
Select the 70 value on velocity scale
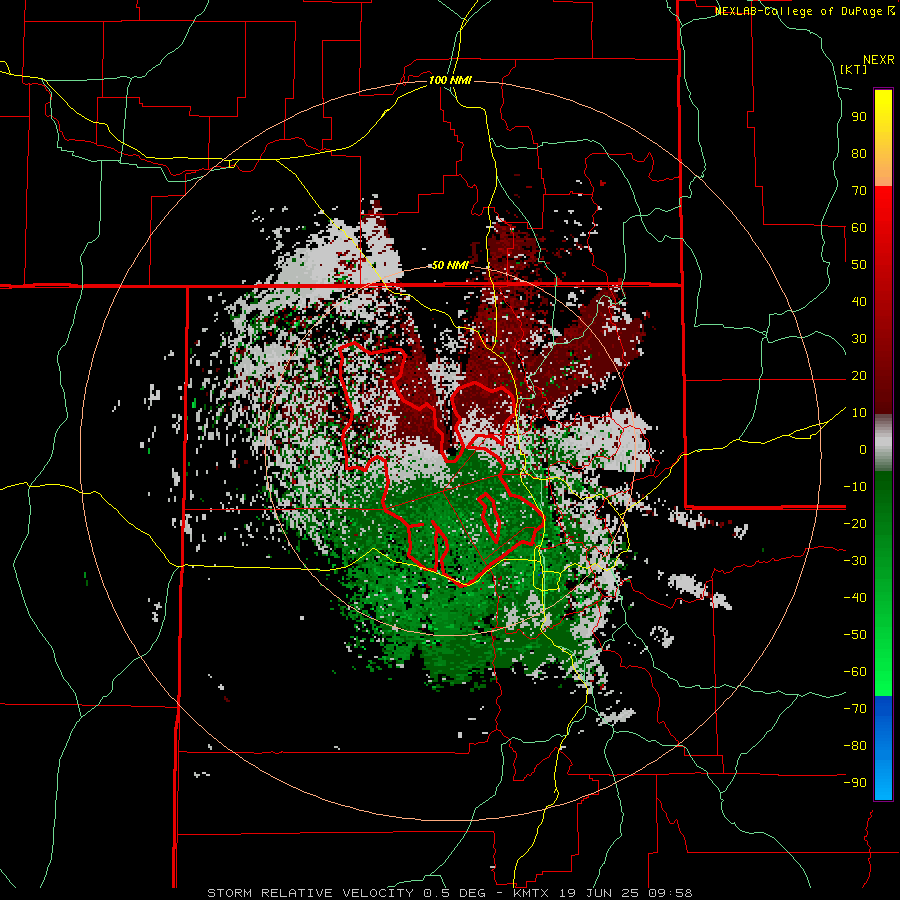pyautogui.click(x=859, y=191)
